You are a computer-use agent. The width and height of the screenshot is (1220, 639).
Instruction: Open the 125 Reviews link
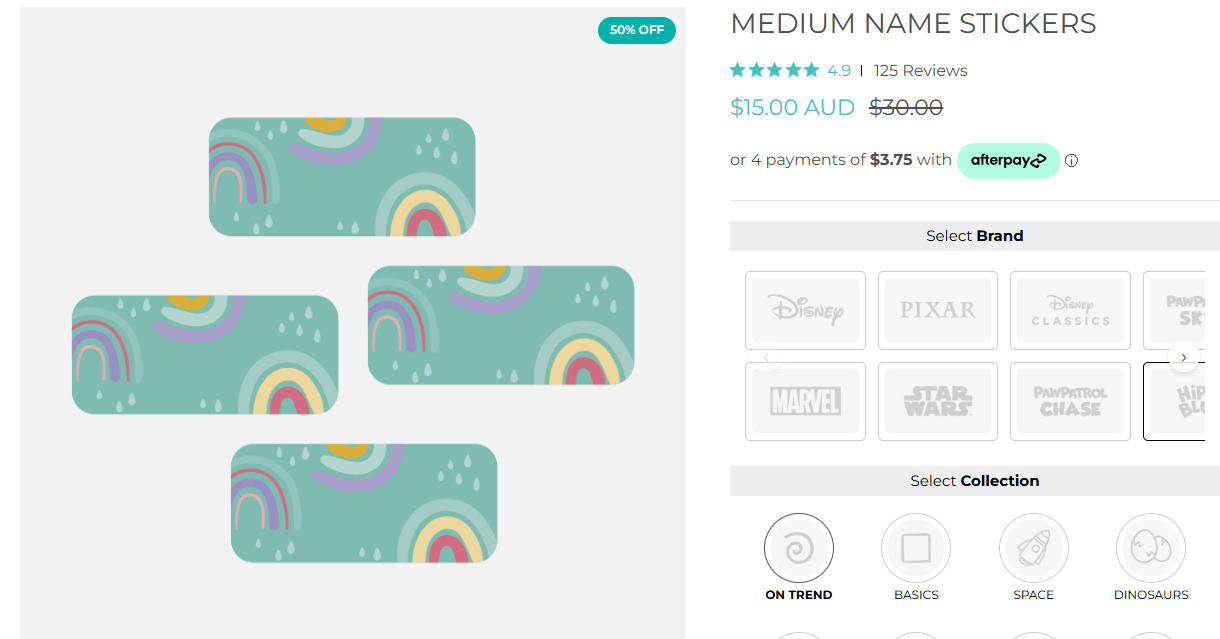coord(920,71)
